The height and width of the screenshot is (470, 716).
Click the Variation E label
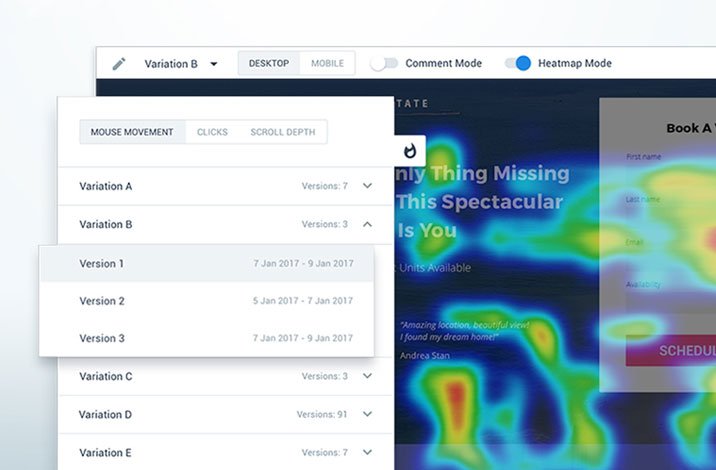click(105, 453)
